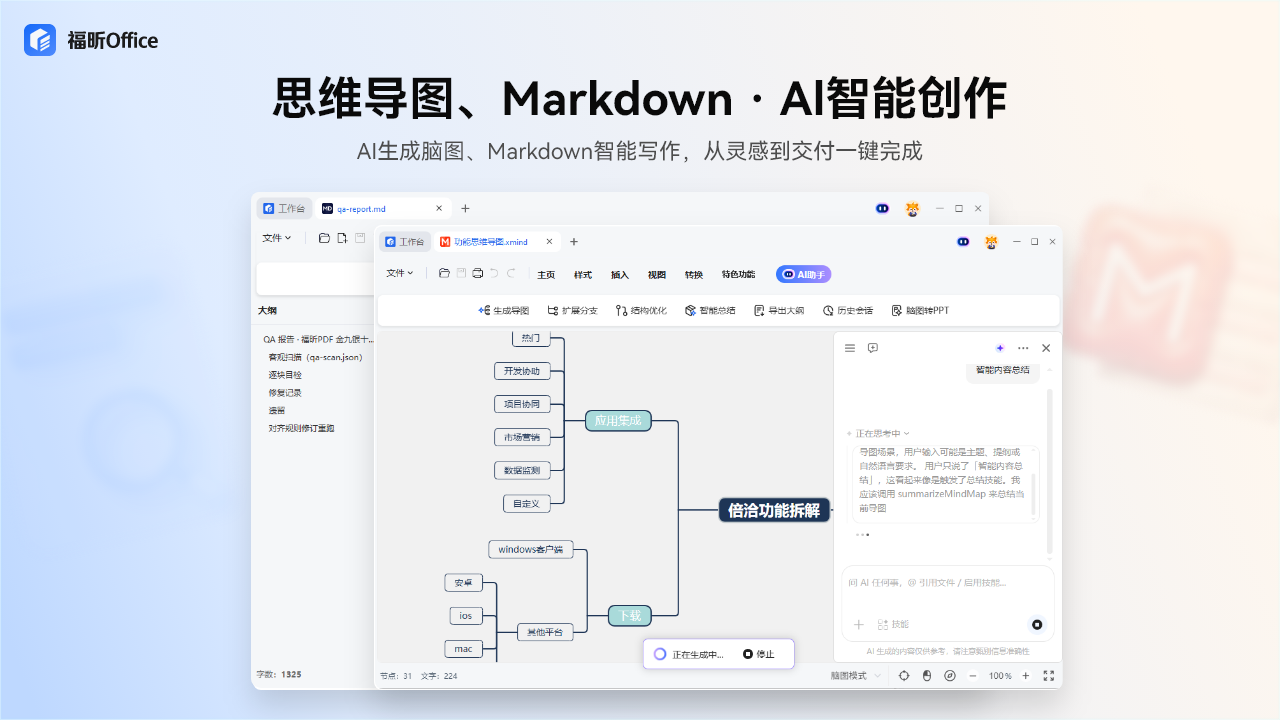Collapse the 正在思考中 reasoning section

[x=878, y=434]
